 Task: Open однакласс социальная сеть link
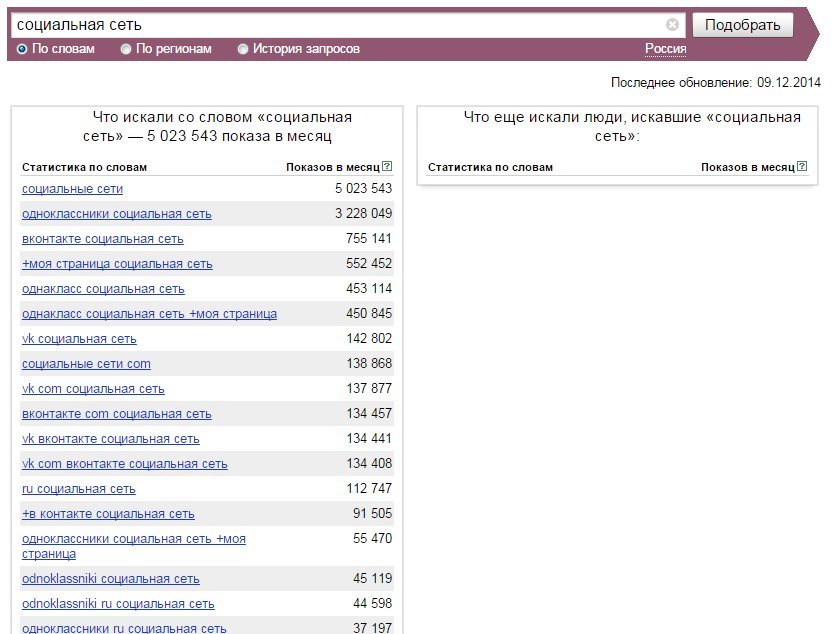[x=103, y=289]
